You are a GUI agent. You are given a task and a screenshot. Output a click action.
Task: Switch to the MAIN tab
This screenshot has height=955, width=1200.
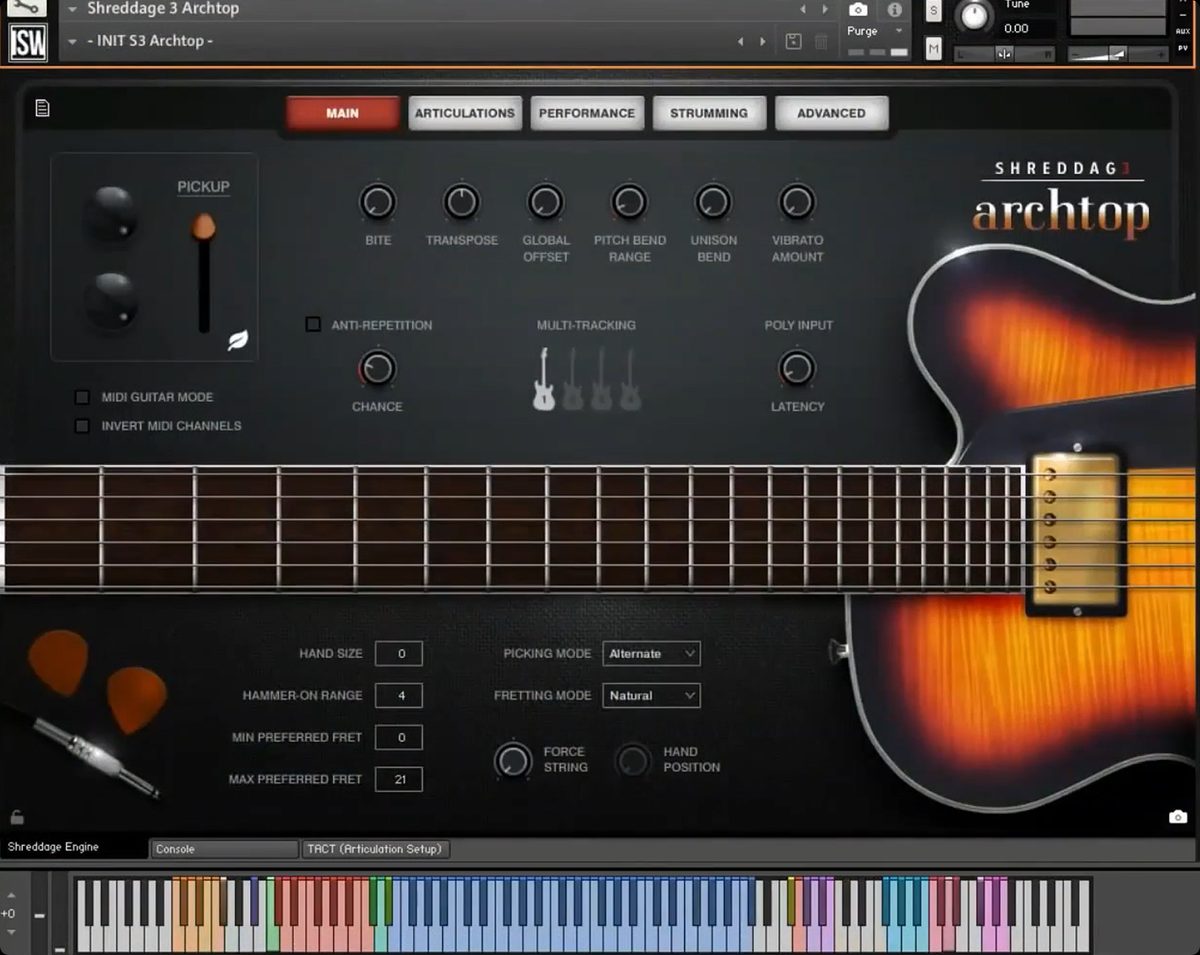tap(342, 113)
